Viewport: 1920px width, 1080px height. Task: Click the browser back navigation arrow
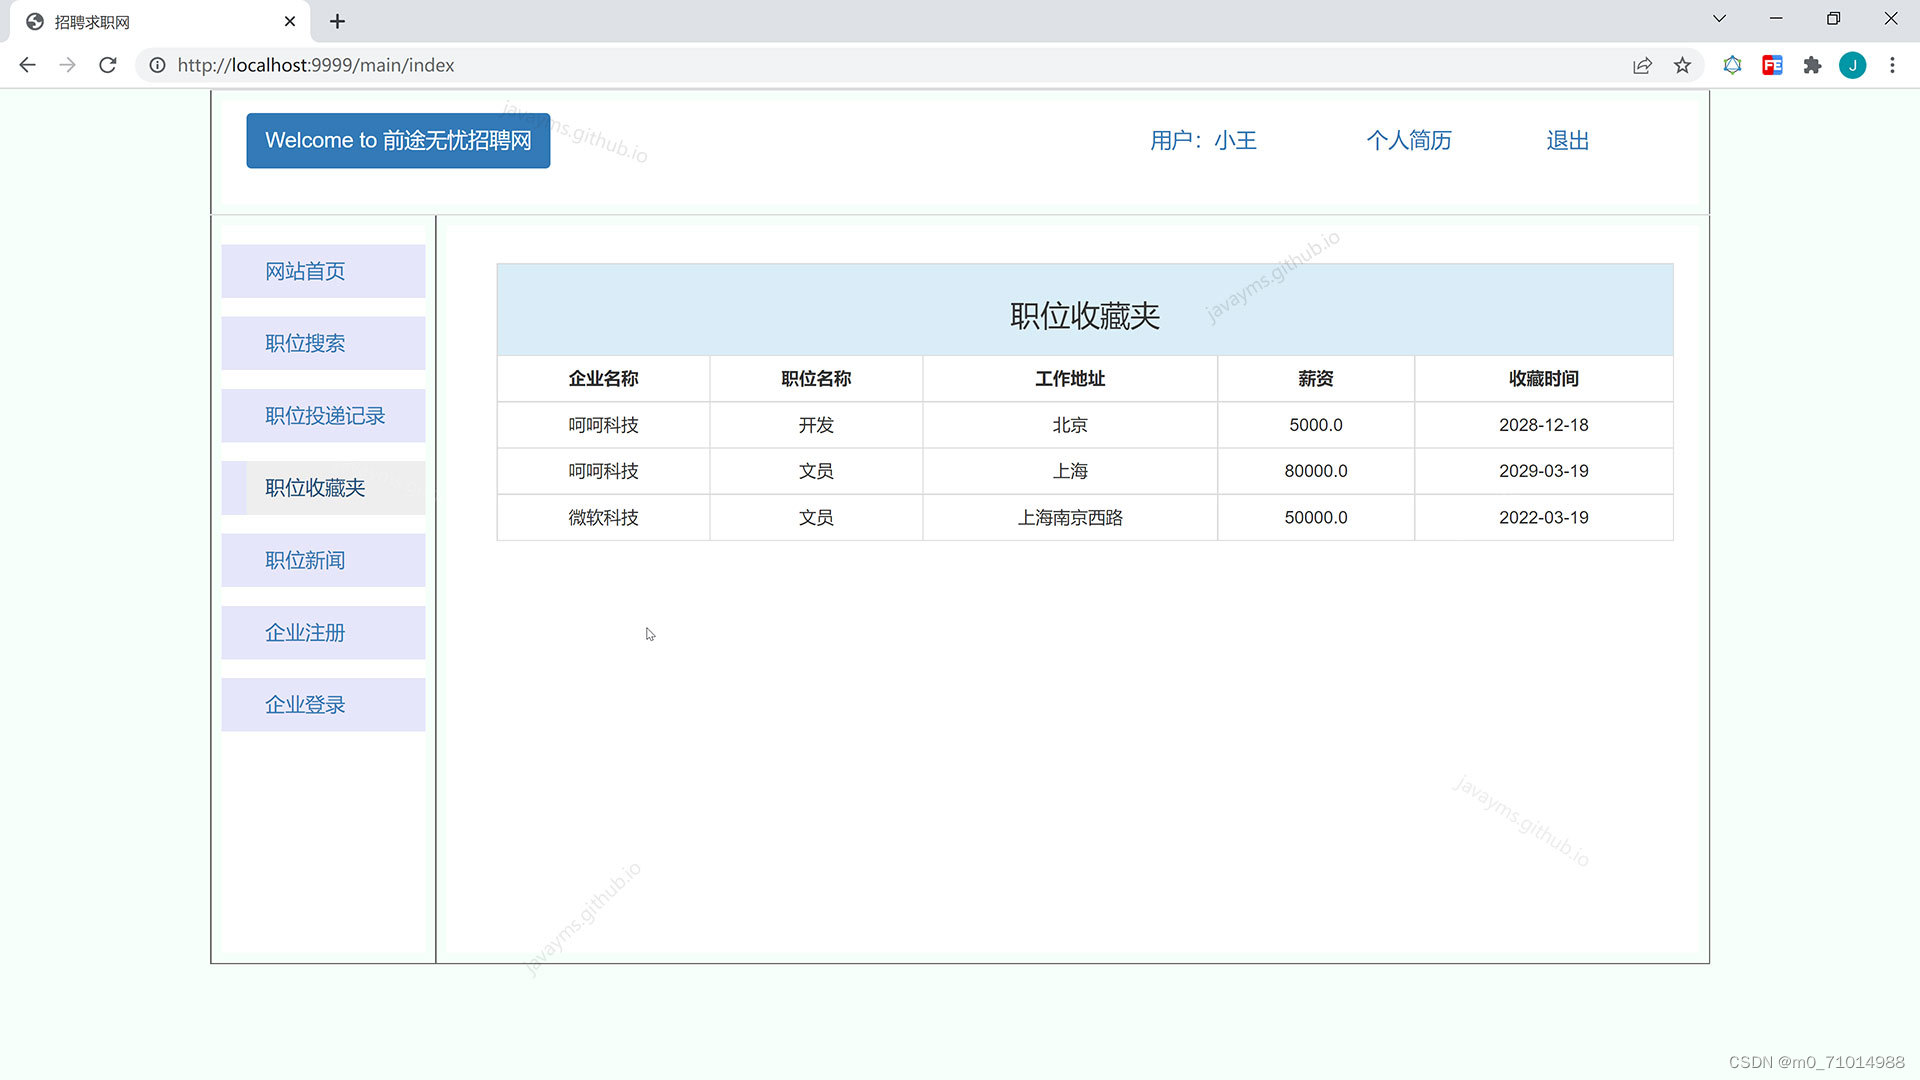pos(27,65)
